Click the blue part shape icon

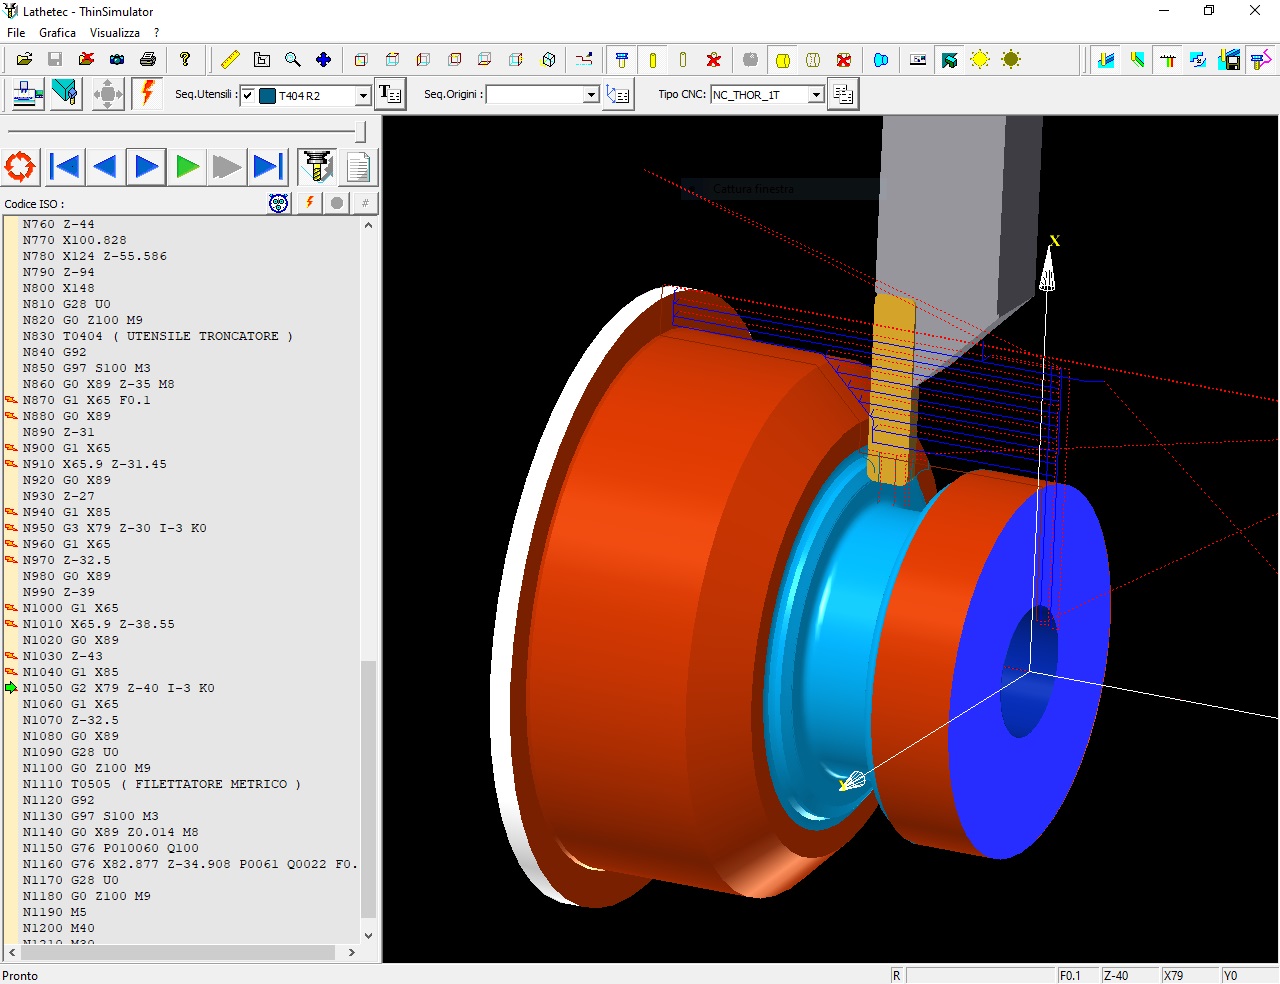click(881, 60)
